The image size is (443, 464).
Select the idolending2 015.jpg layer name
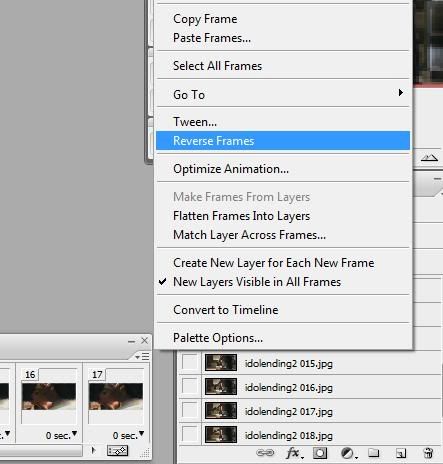pyautogui.click(x=289, y=363)
